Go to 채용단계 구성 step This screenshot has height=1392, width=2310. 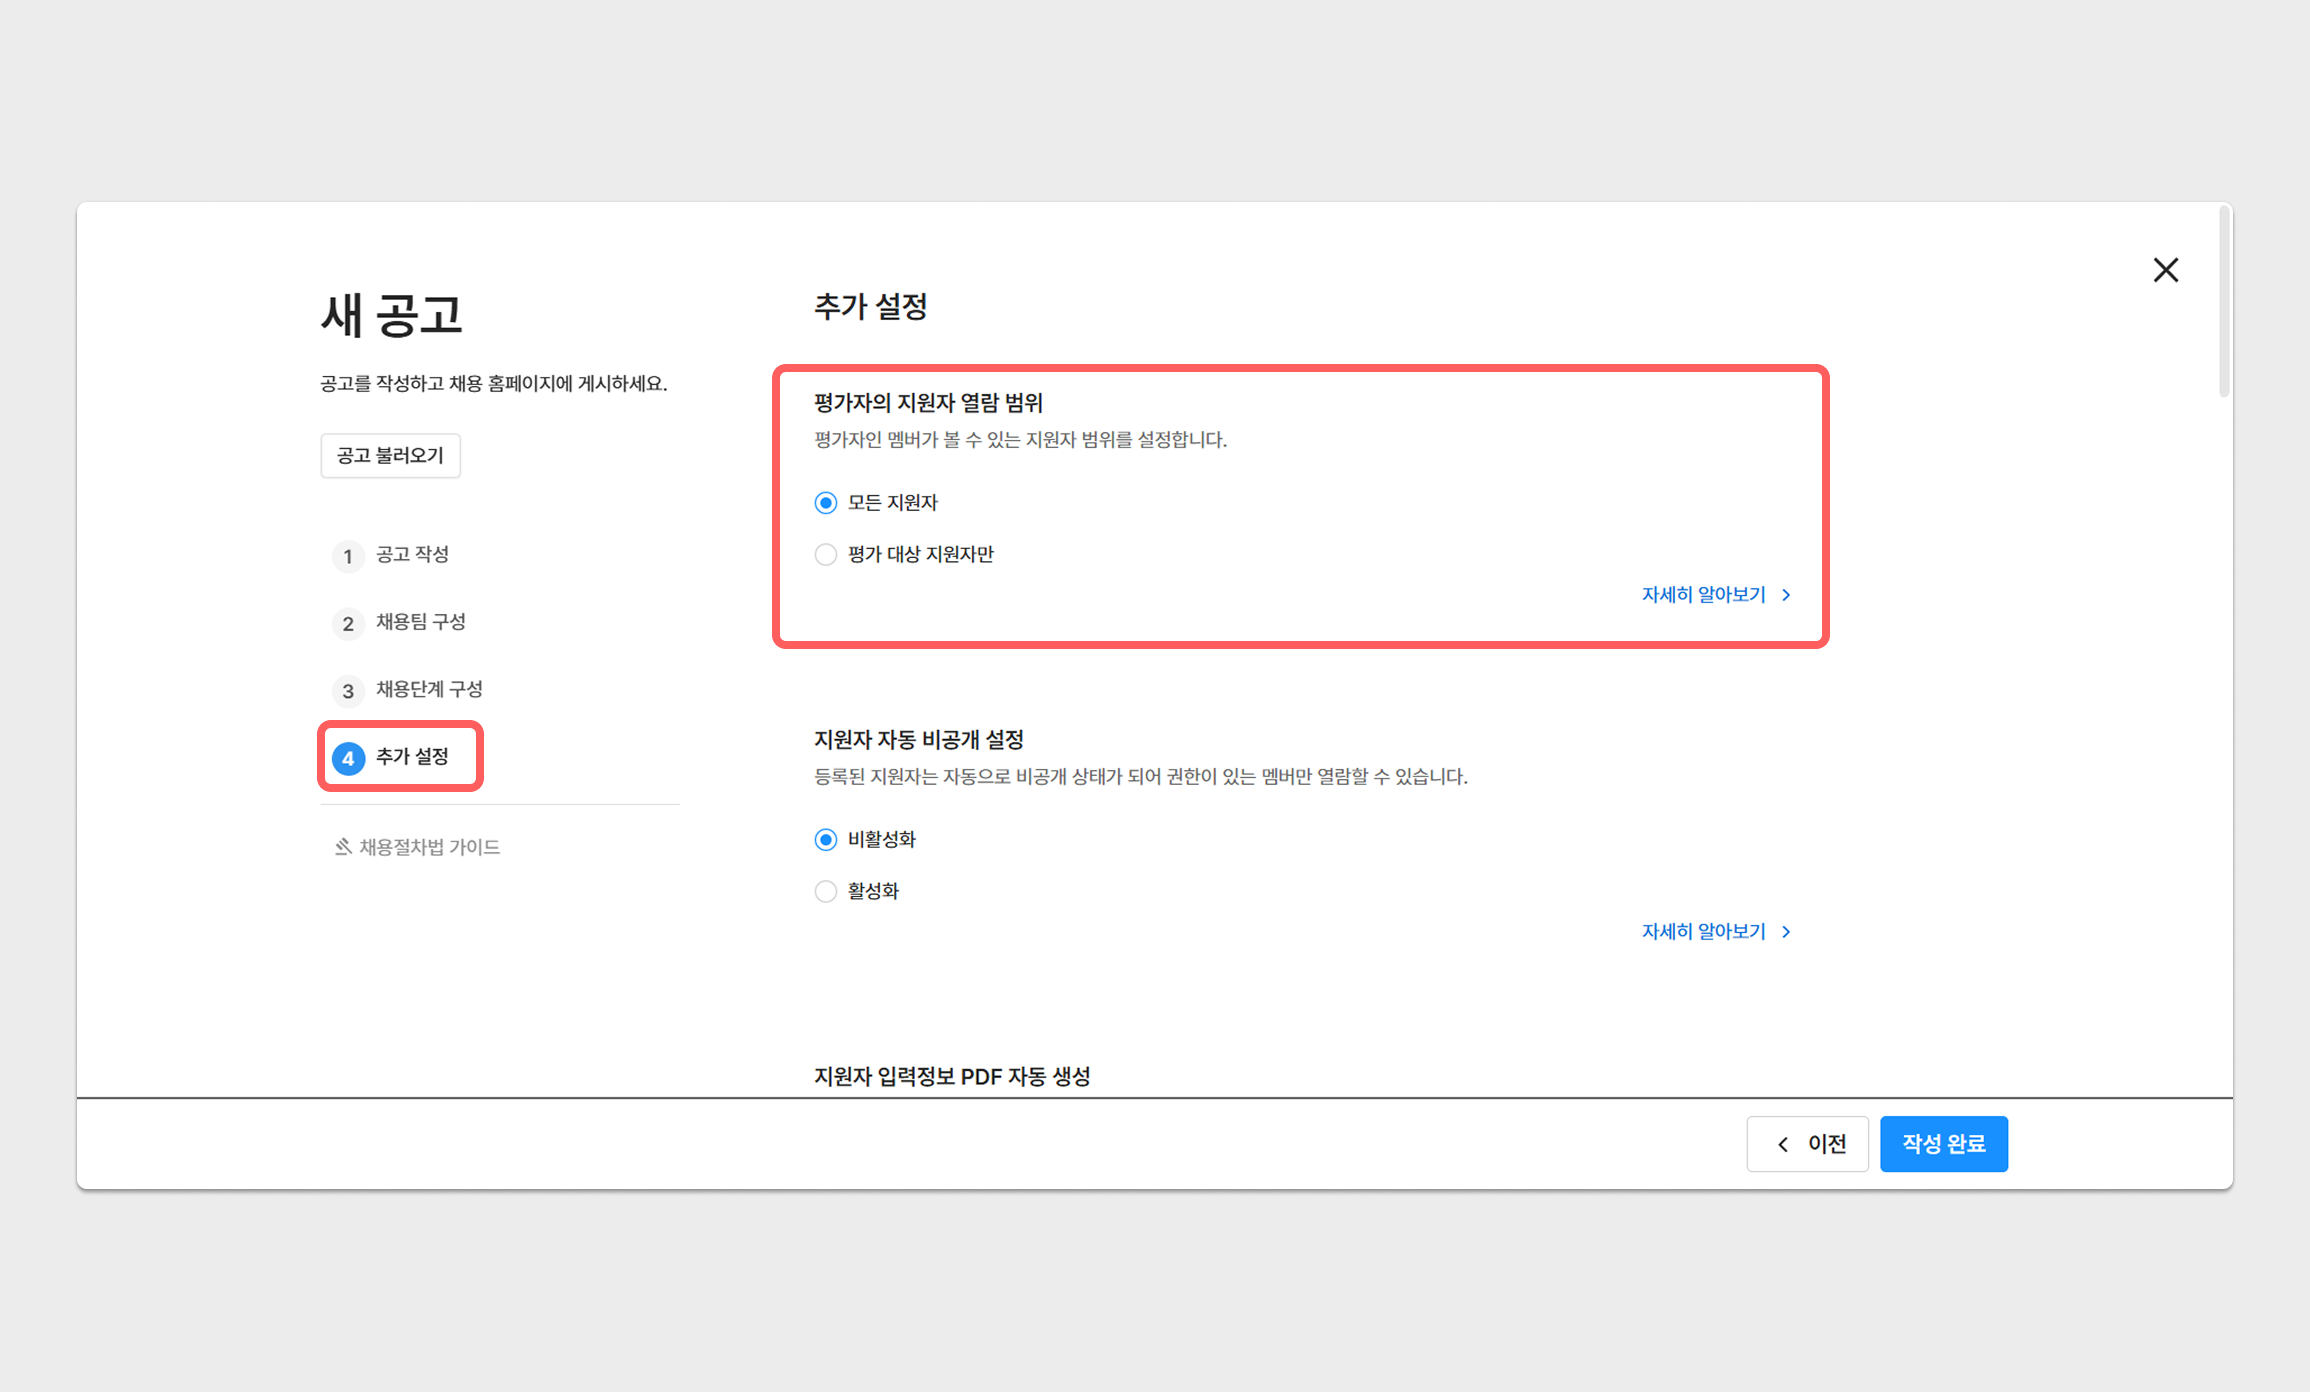click(429, 689)
